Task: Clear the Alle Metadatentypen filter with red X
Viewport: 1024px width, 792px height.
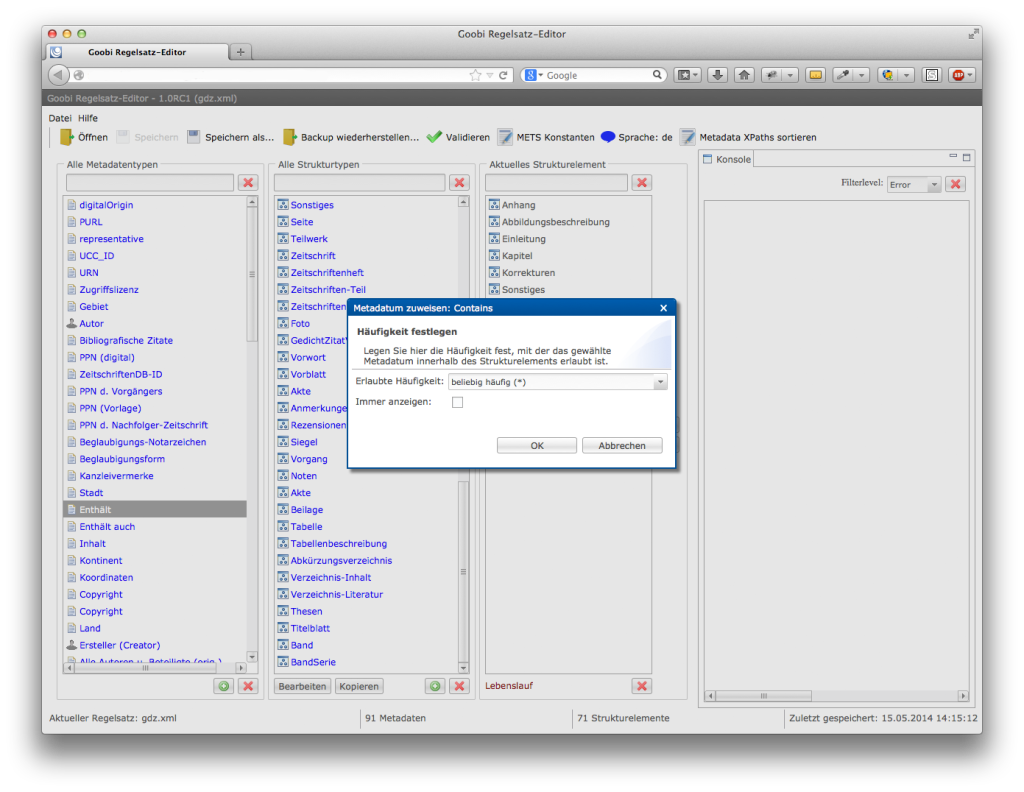Action: (x=248, y=183)
